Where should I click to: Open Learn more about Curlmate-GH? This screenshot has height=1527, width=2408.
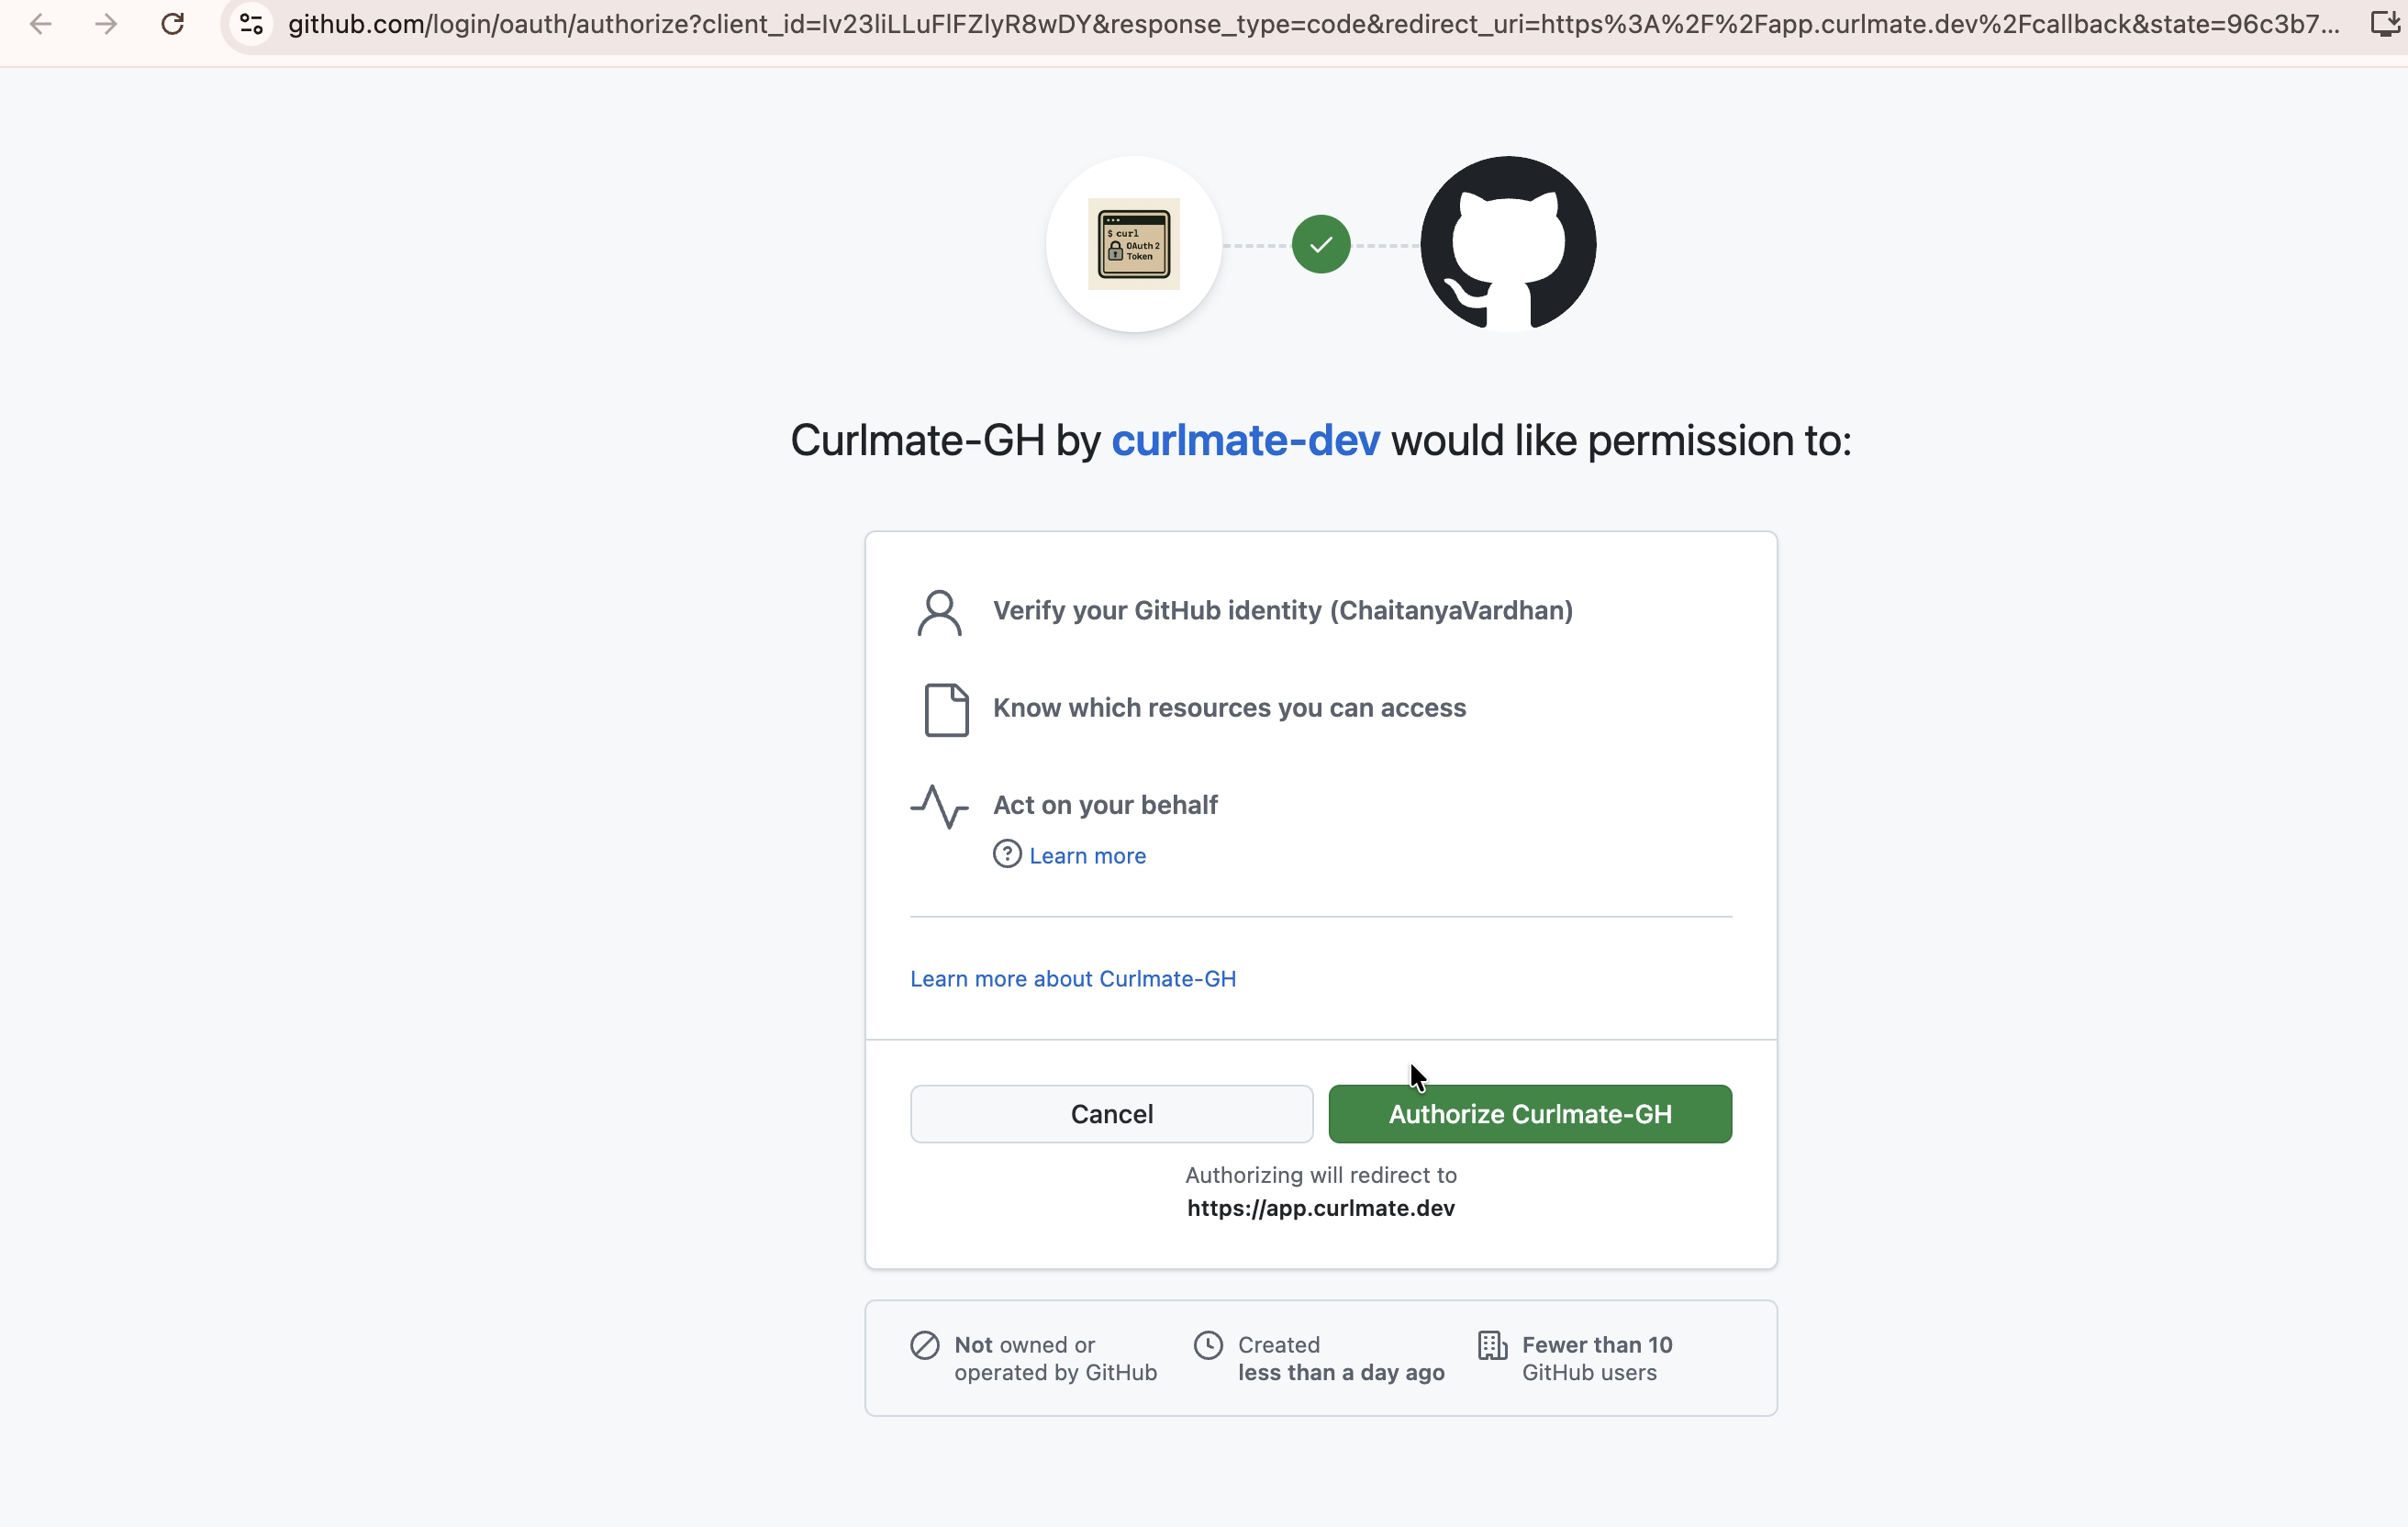[x=1072, y=978]
